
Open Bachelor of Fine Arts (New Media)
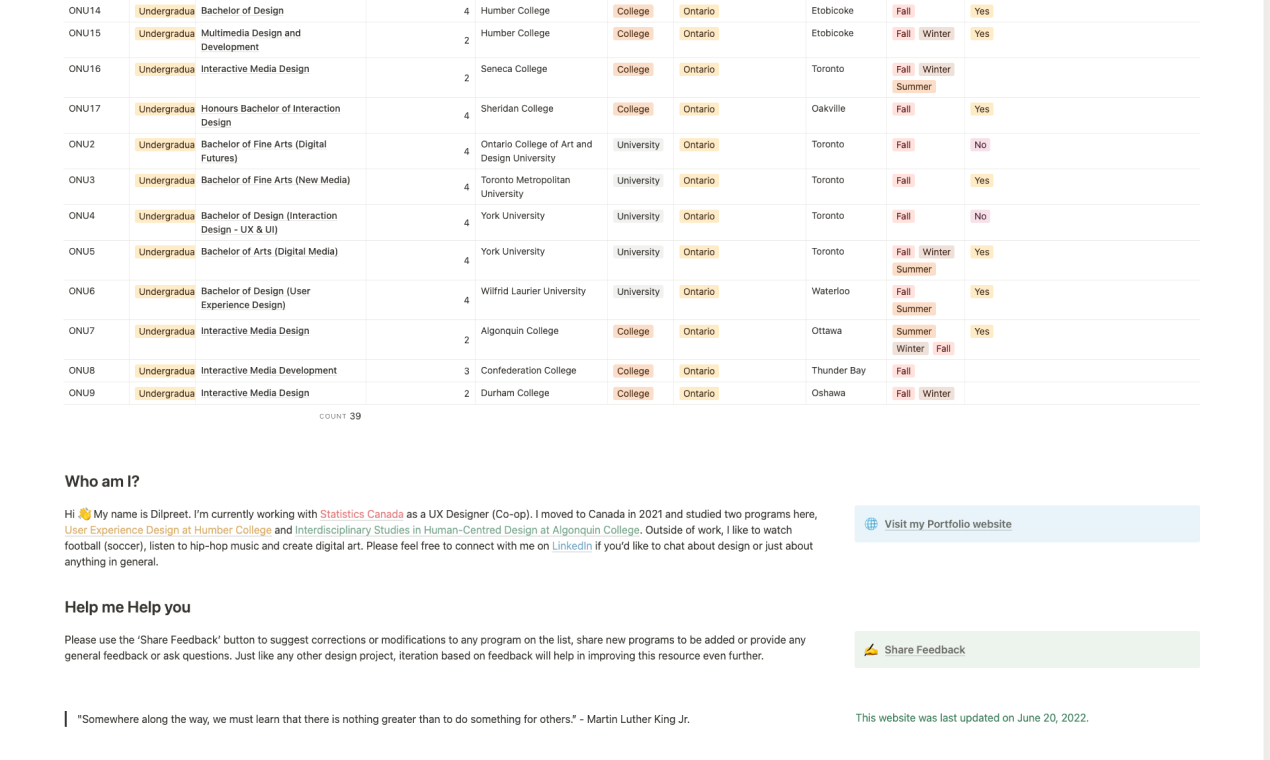275,180
